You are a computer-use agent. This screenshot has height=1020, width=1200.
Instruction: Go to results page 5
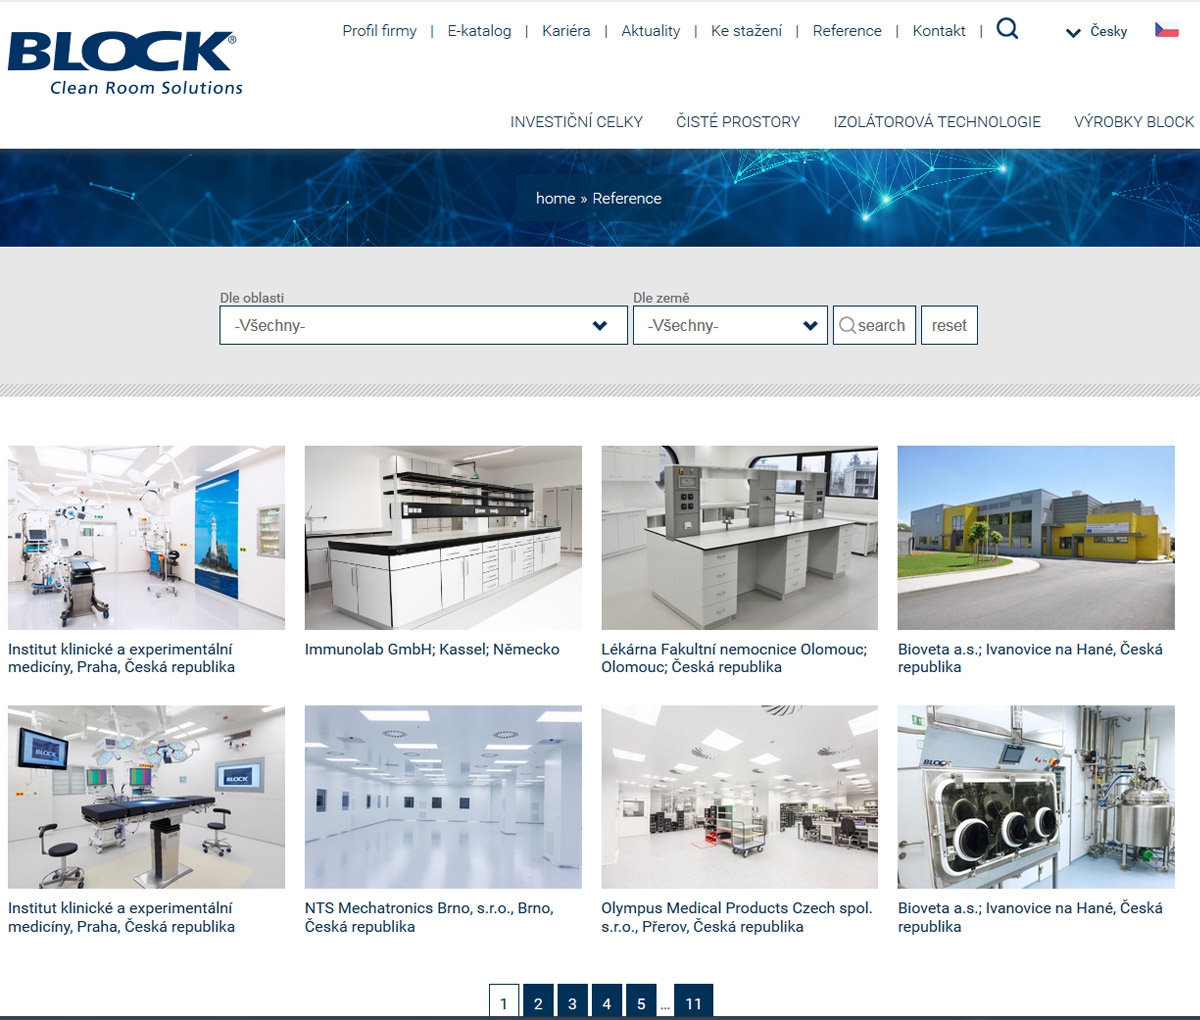tap(641, 1002)
